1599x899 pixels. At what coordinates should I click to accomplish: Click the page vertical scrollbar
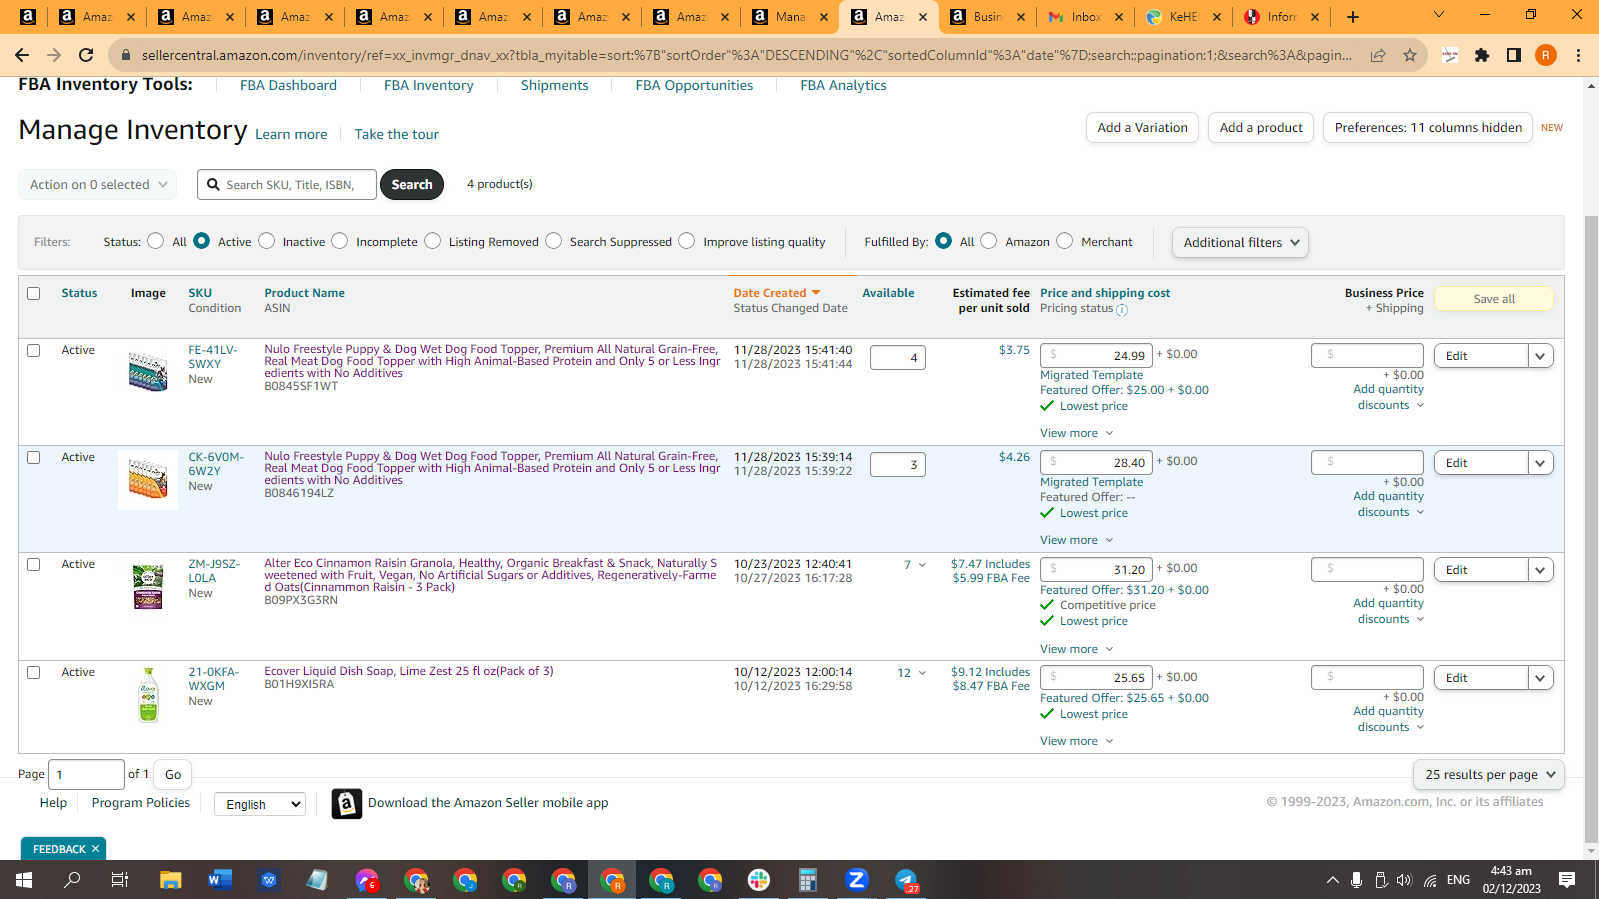tap(1591, 530)
